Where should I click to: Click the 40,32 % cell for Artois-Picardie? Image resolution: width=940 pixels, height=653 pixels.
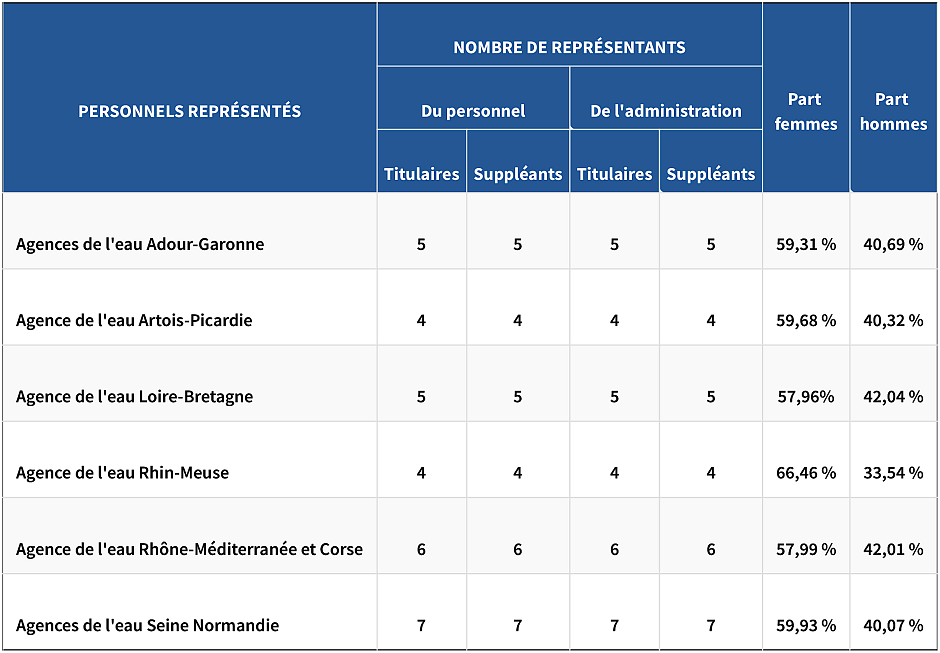893,320
